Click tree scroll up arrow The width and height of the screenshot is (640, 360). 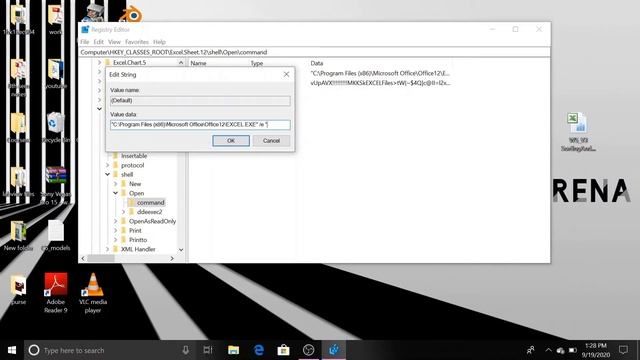(181, 63)
